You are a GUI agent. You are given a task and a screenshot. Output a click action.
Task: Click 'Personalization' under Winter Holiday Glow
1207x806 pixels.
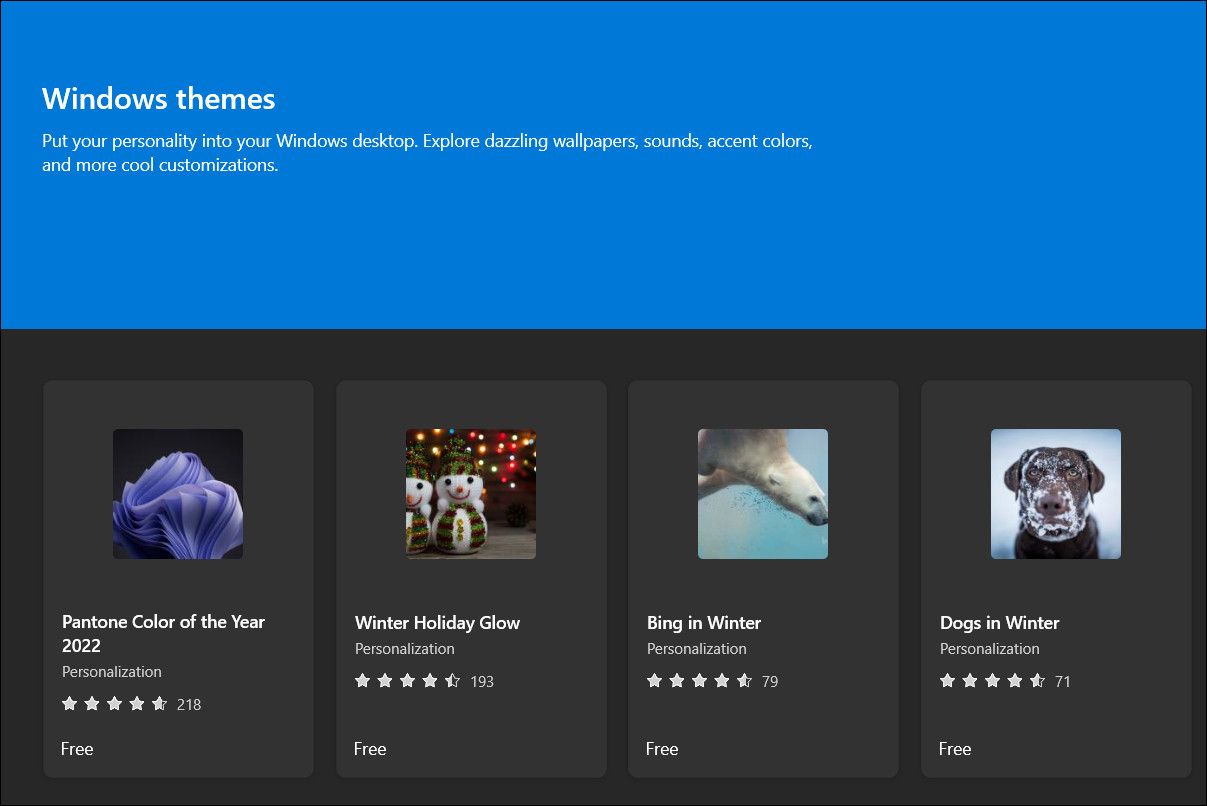[x=404, y=648]
